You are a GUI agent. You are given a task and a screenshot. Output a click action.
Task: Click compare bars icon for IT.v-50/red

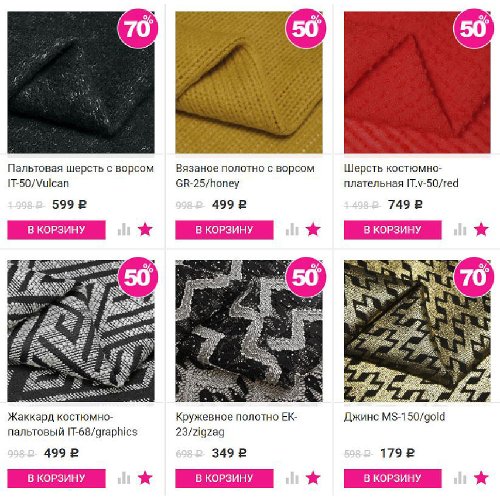coord(460,230)
